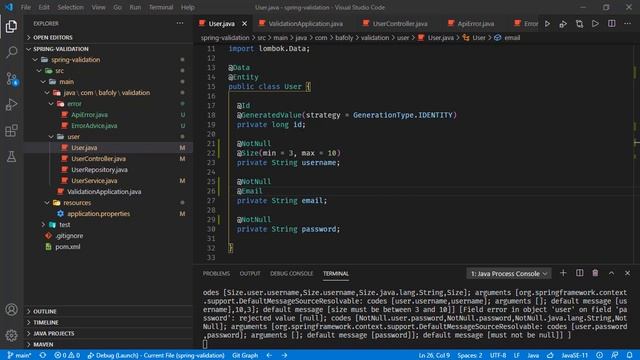Click Explorer more actions ellipsis
Image resolution: width=640 pixels, height=360 pixels.
click(180, 23)
